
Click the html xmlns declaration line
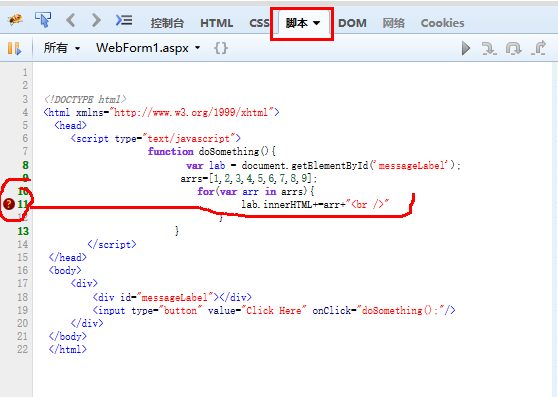tap(161, 112)
